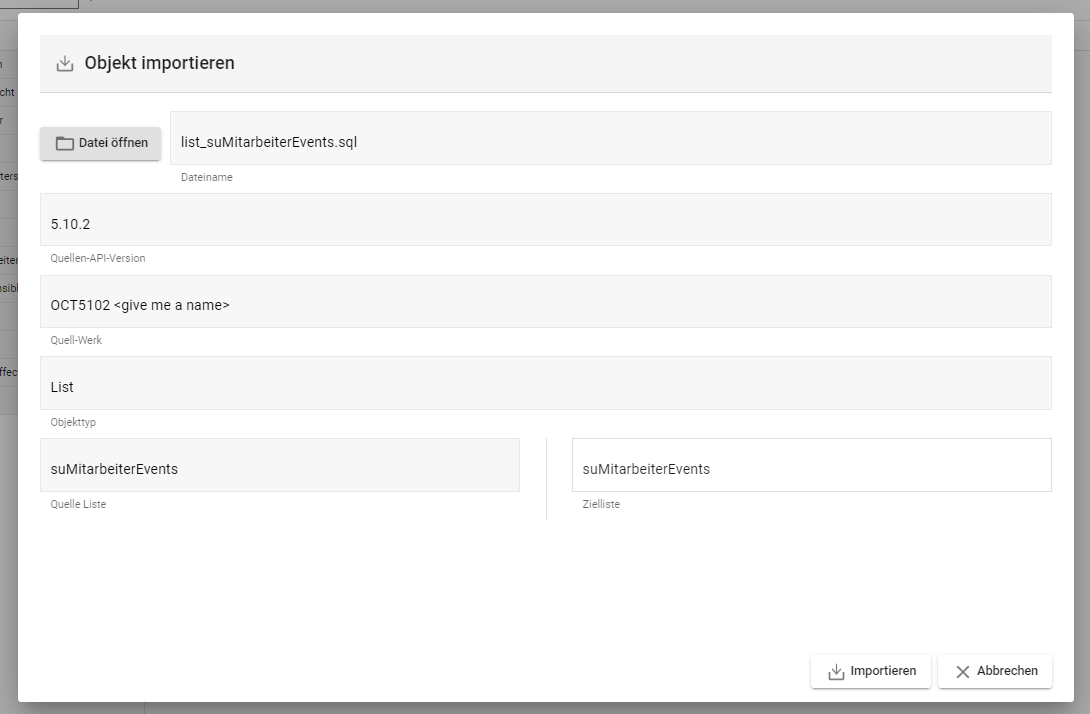This screenshot has width=1090, height=714.
Task: Select the Quellen-API-Version field with 5.10.2
Action: tap(545, 223)
